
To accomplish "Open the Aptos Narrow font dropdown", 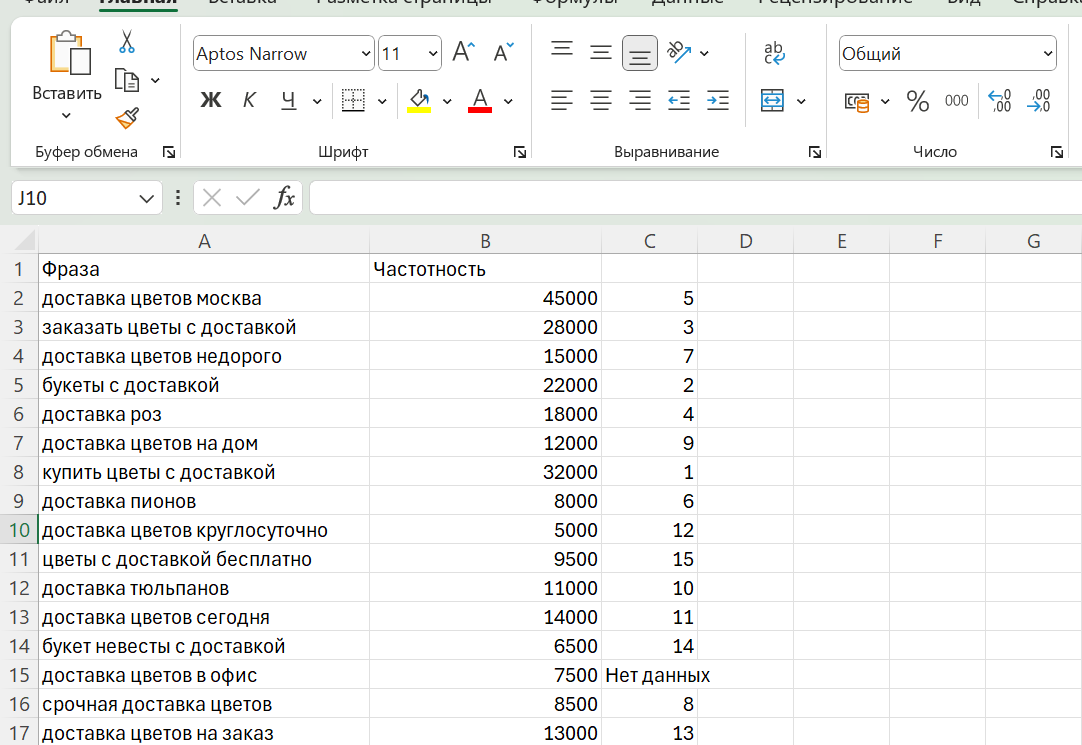I will point(366,54).
